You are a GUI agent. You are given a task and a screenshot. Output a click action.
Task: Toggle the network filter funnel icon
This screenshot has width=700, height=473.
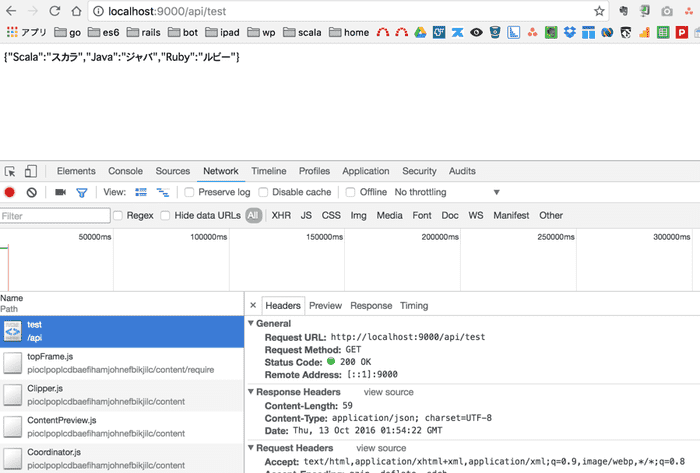(x=82, y=192)
